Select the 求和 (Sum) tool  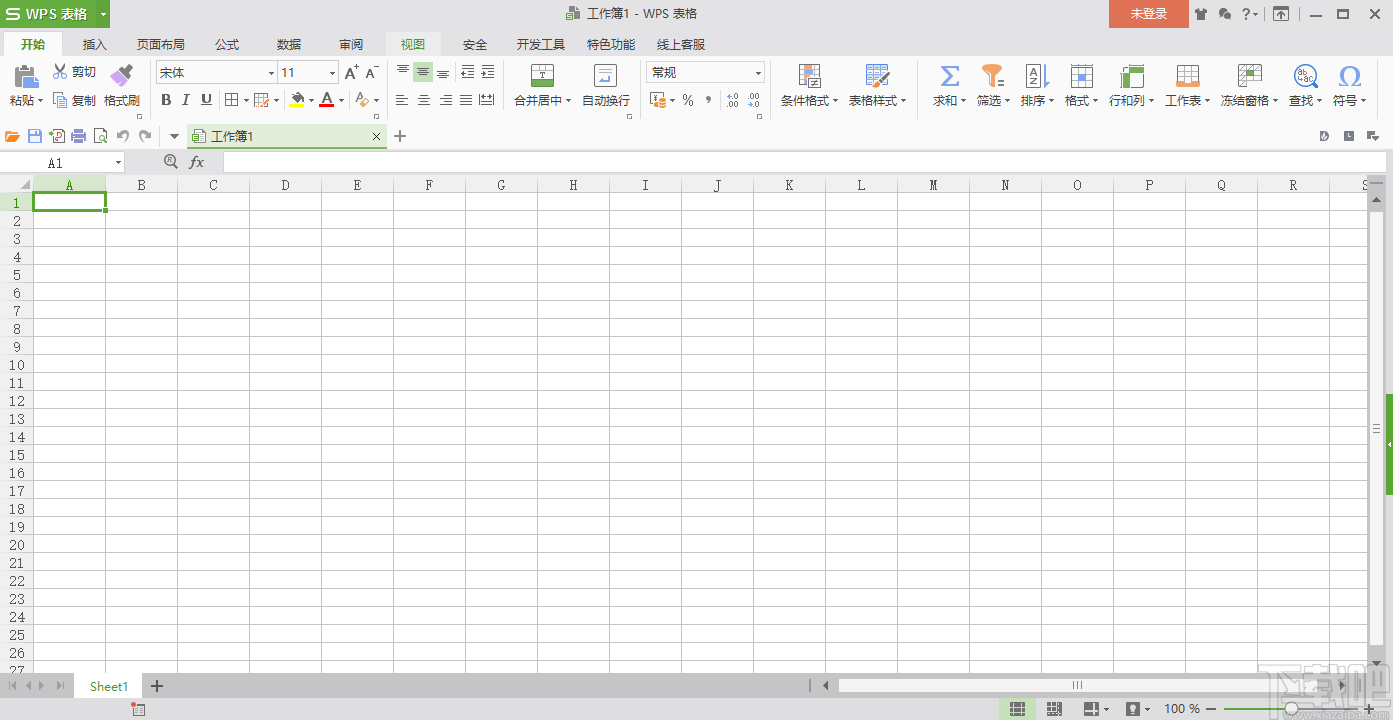point(946,85)
